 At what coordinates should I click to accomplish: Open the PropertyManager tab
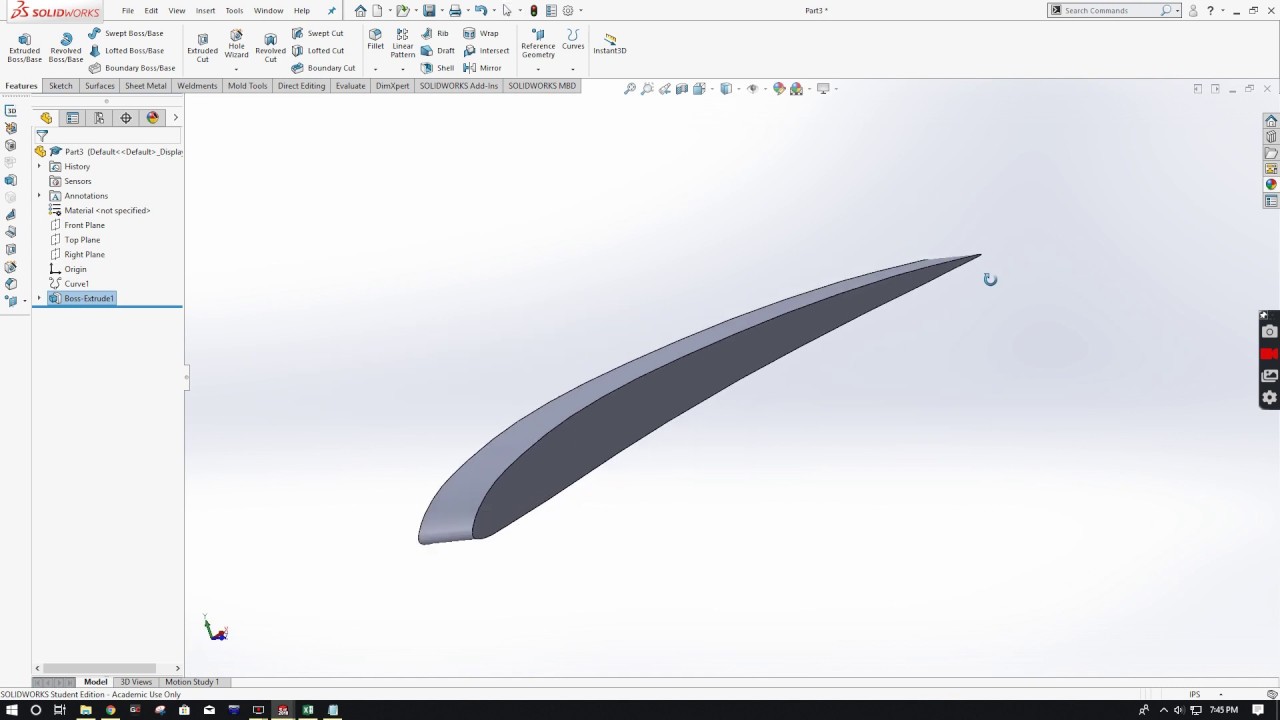[x=73, y=118]
